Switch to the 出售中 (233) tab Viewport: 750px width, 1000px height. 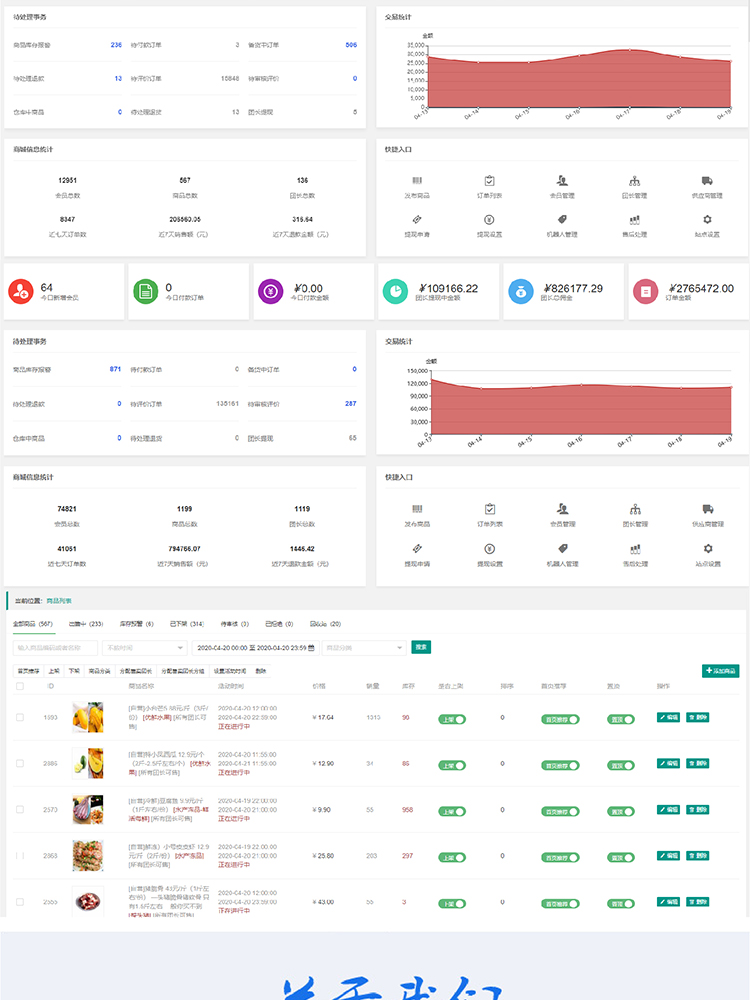point(86,624)
